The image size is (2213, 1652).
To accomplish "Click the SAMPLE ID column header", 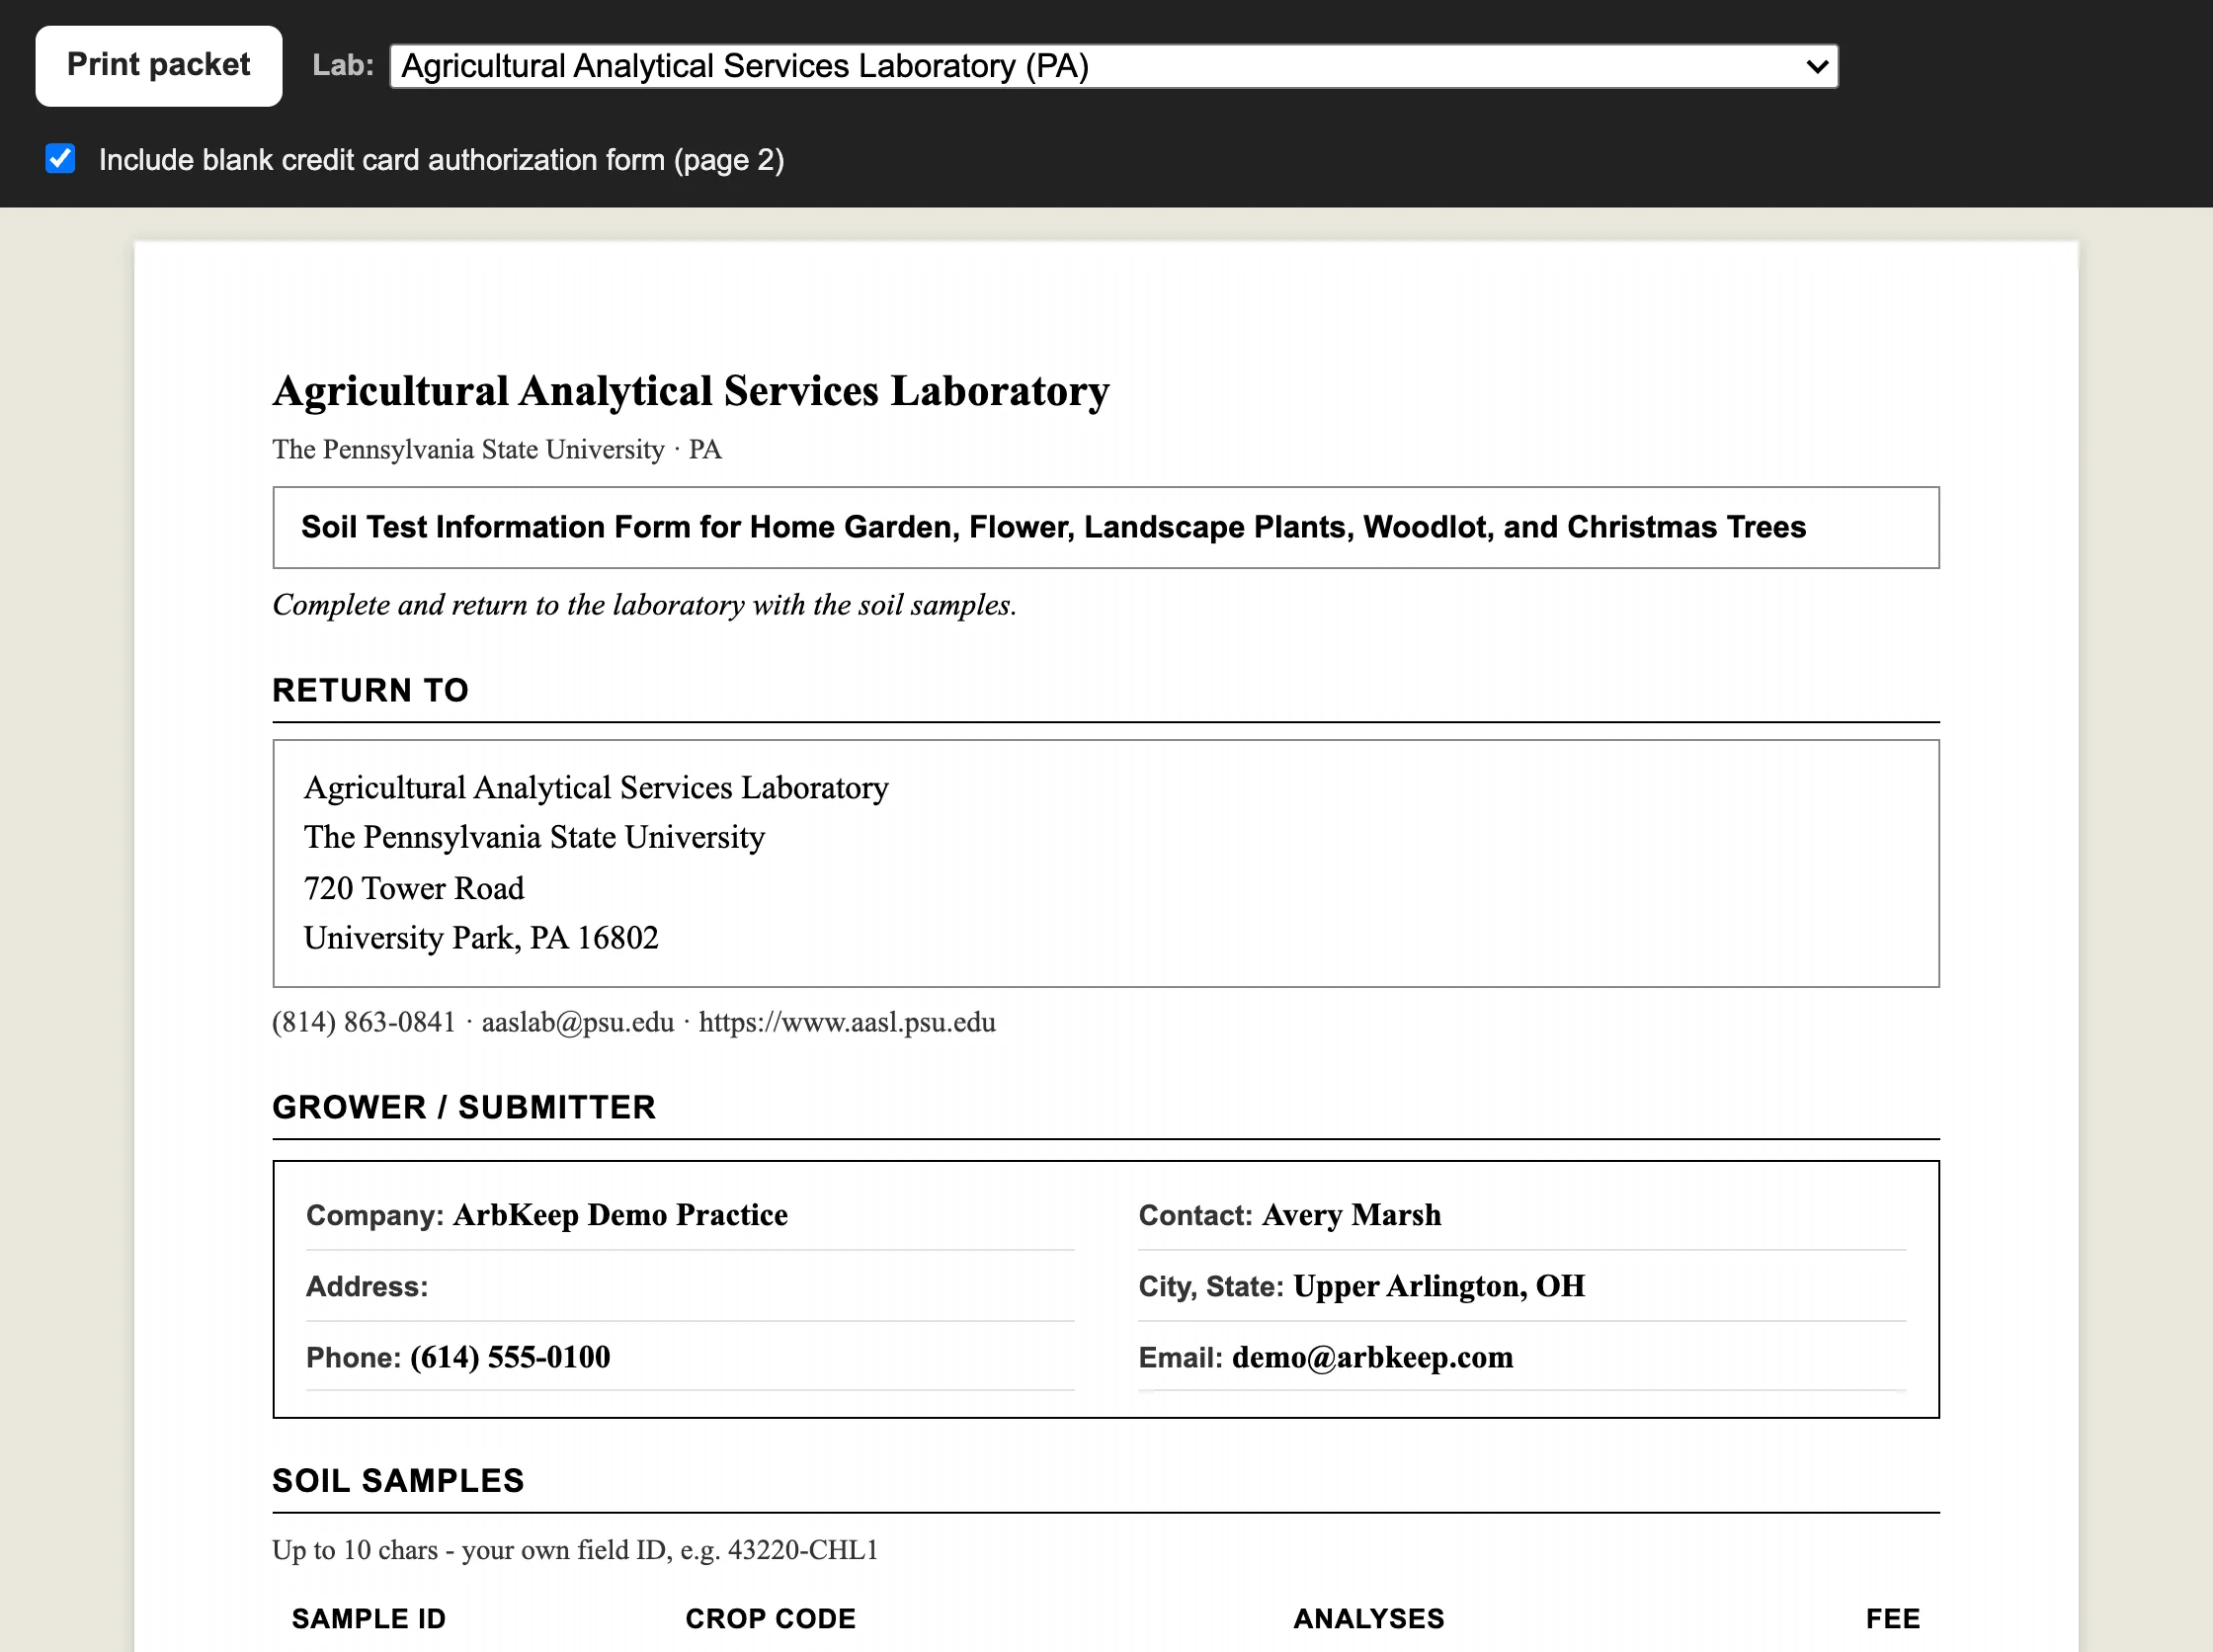I will point(369,1619).
